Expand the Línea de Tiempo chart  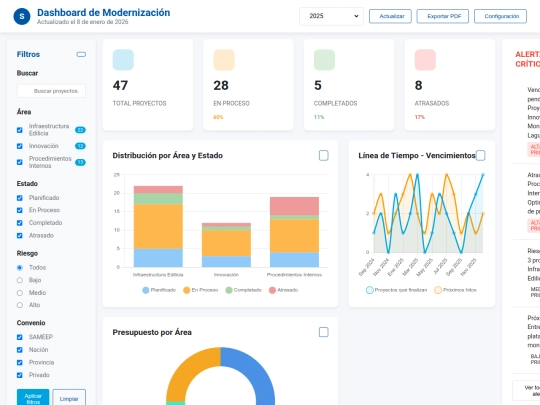click(480, 156)
